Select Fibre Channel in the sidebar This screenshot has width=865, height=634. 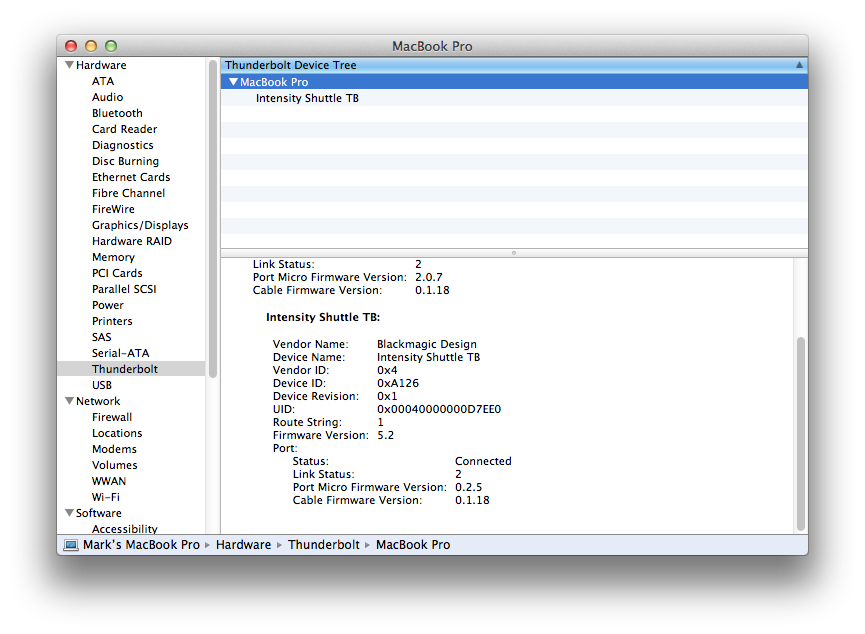[x=129, y=193]
